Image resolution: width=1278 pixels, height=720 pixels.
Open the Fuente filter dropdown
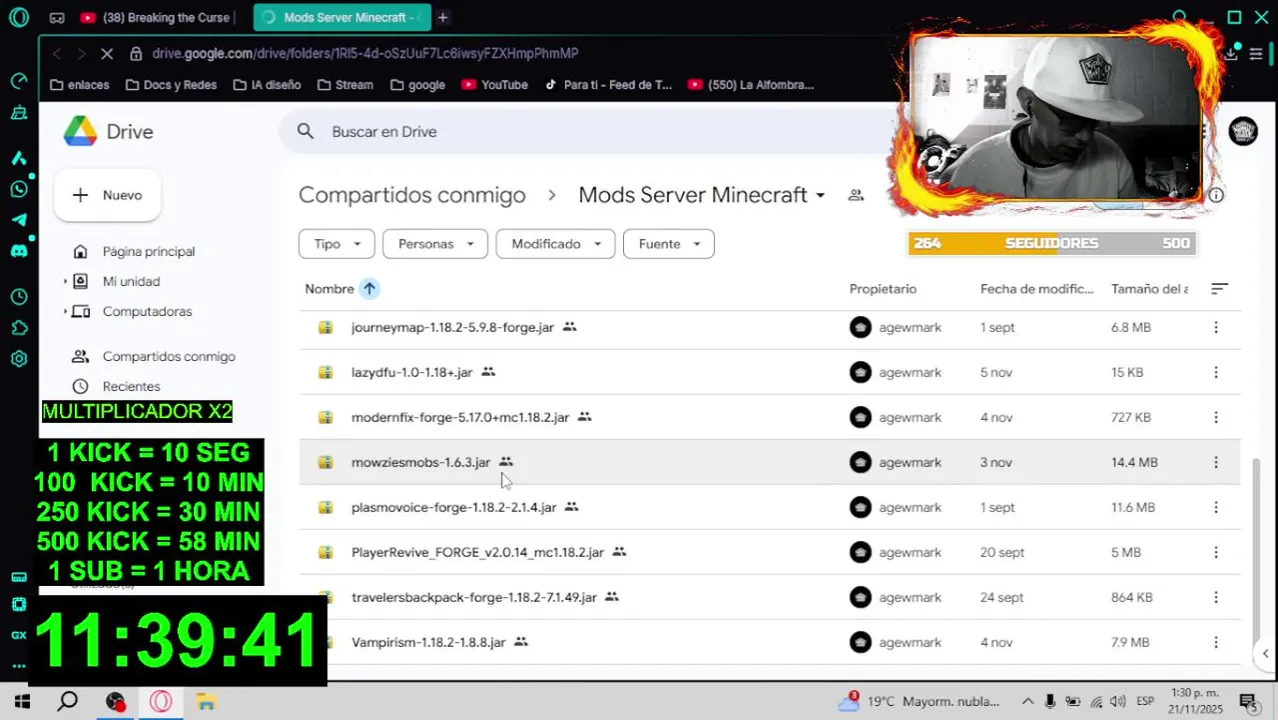[x=669, y=244]
